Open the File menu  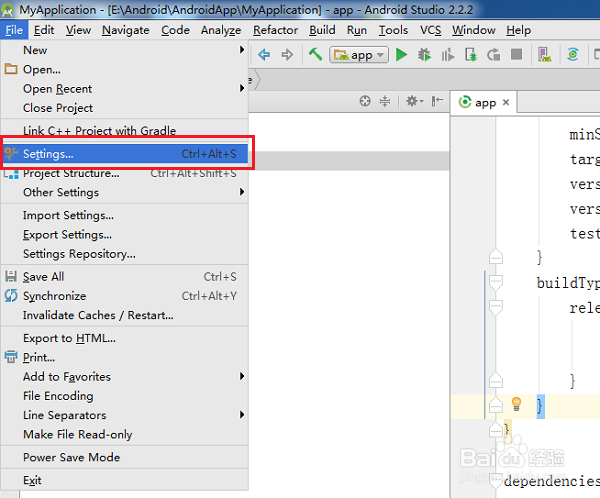[14, 30]
